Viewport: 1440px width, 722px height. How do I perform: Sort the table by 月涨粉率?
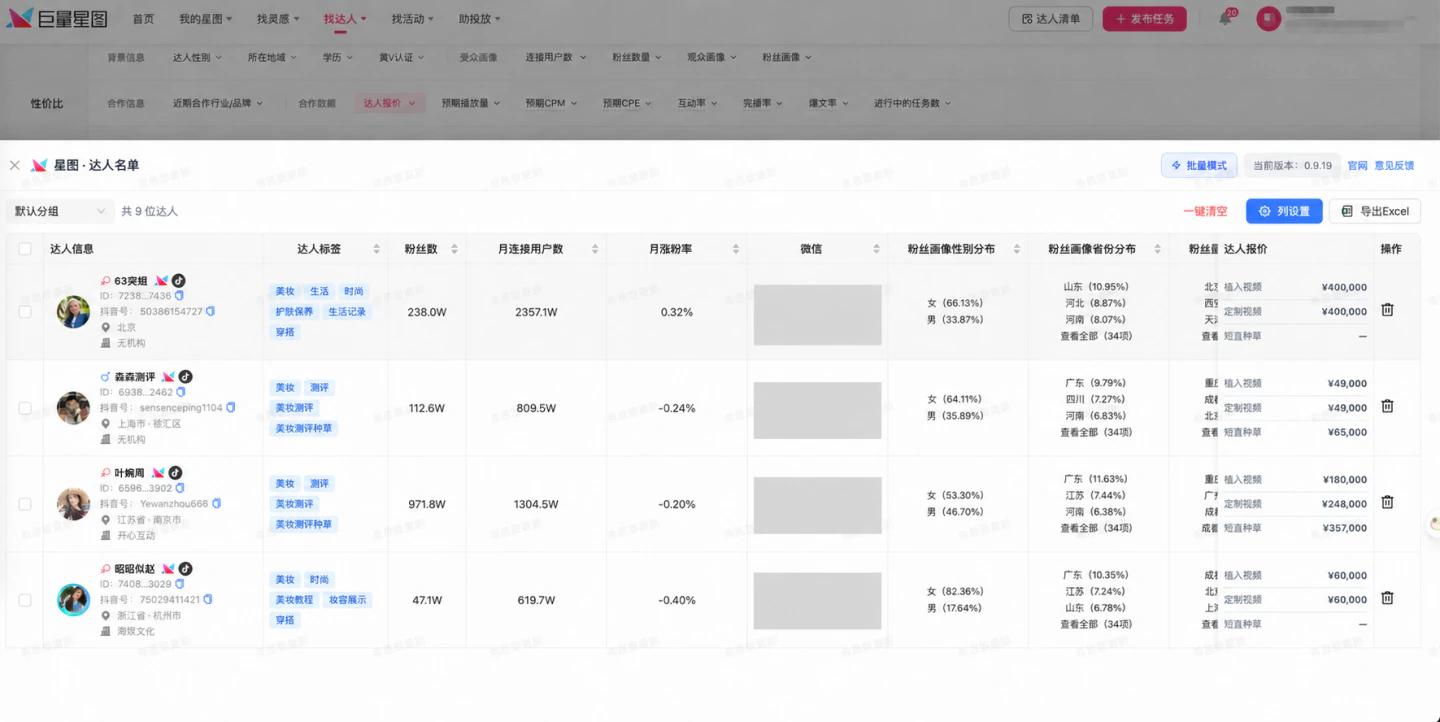pyautogui.click(x=736, y=249)
